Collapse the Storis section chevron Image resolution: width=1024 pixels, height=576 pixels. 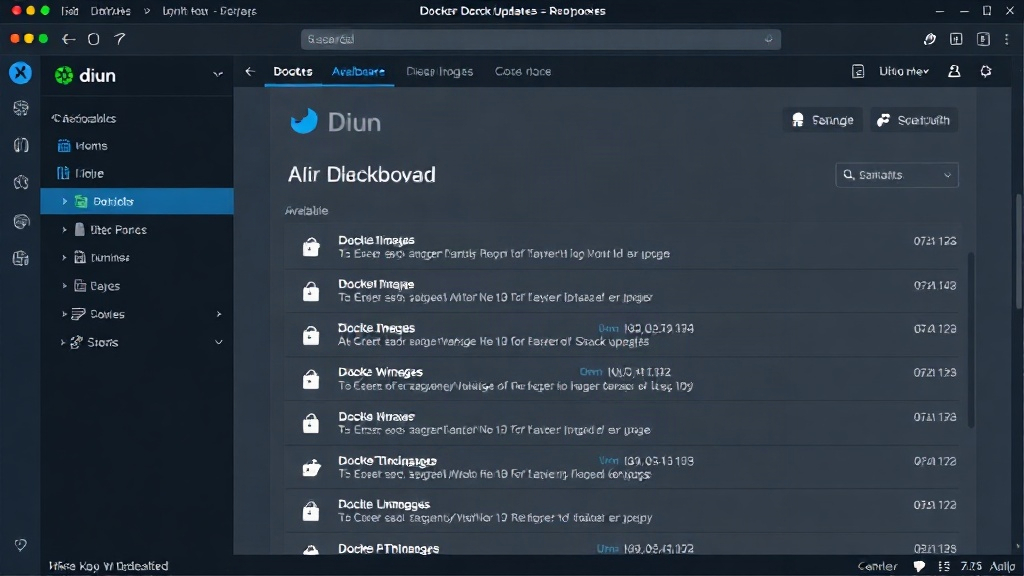click(x=219, y=342)
